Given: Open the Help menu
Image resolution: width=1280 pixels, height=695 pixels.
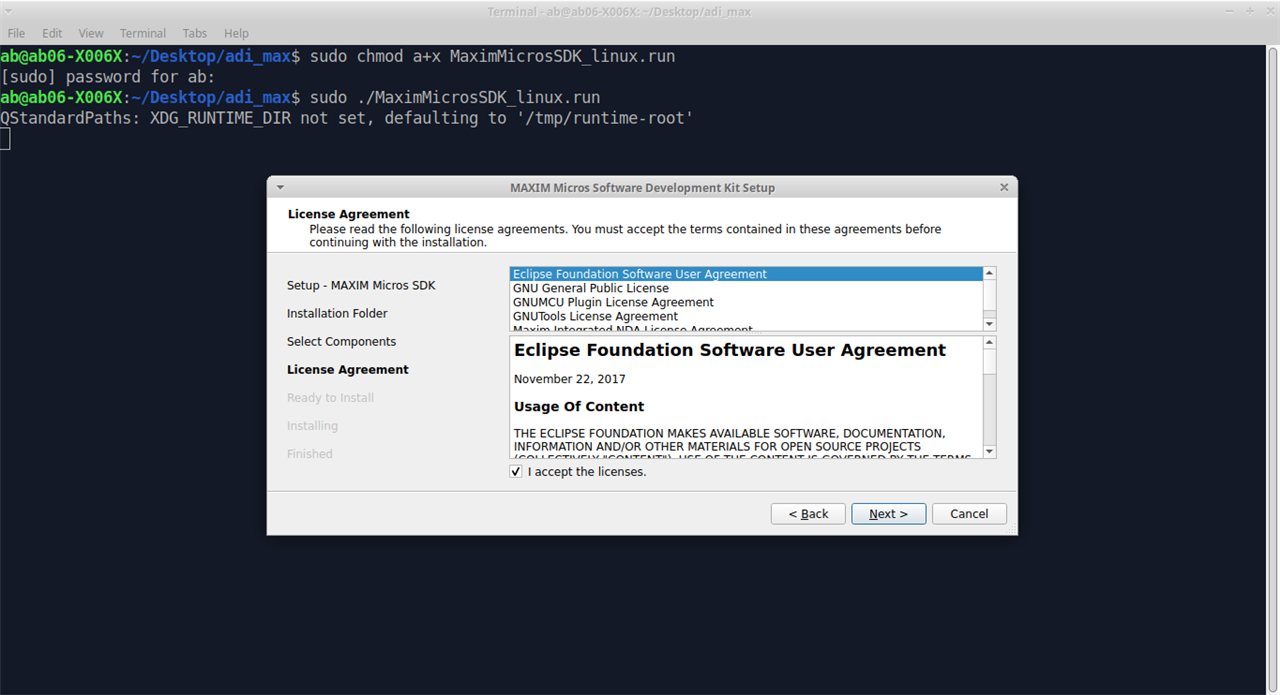Looking at the screenshot, I should pyautogui.click(x=236, y=33).
